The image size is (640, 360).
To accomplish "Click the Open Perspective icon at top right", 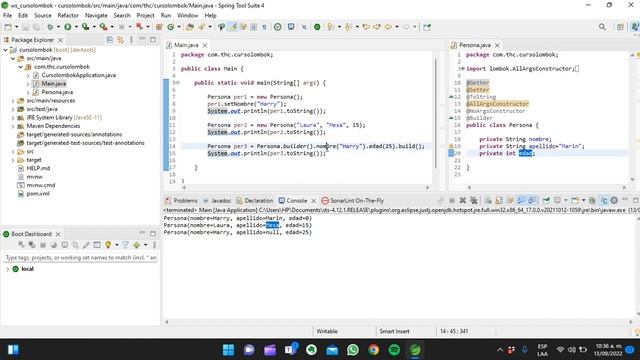I will [x=620, y=27].
